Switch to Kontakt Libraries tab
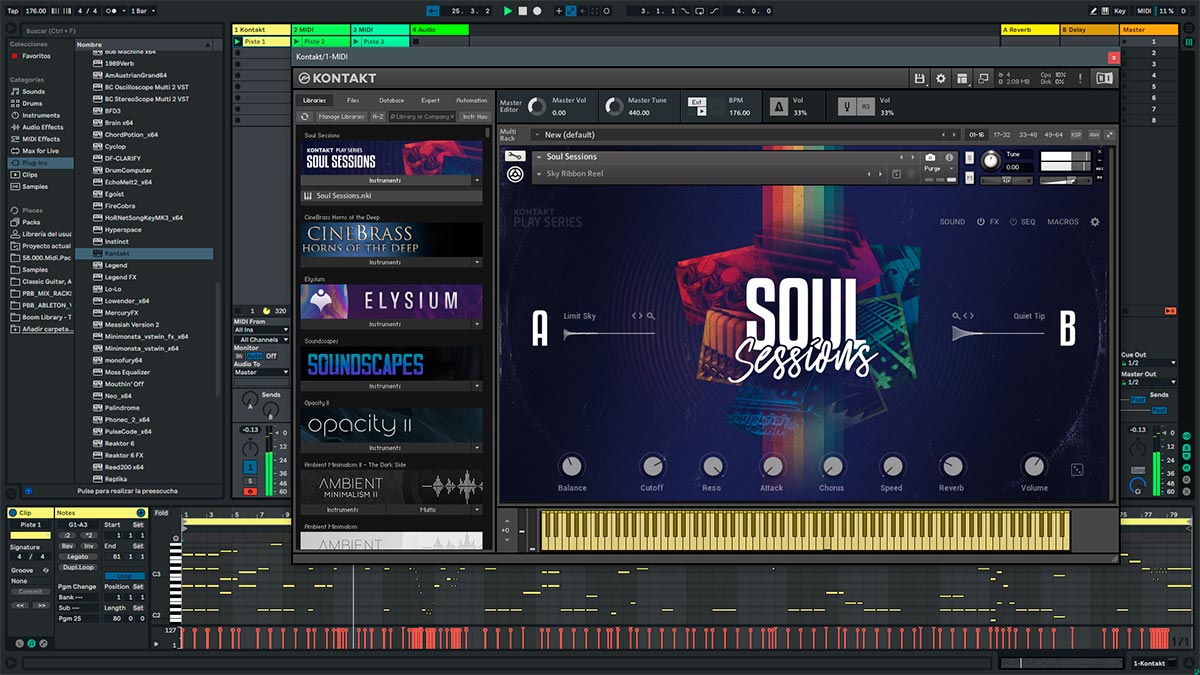1200x675 pixels. click(314, 101)
